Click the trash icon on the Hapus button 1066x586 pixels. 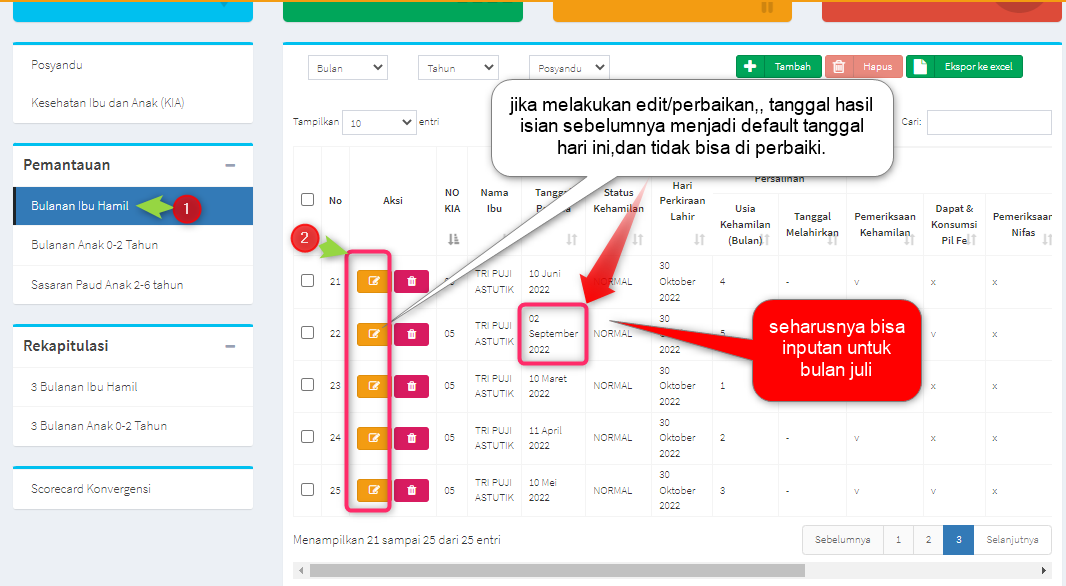839,66
